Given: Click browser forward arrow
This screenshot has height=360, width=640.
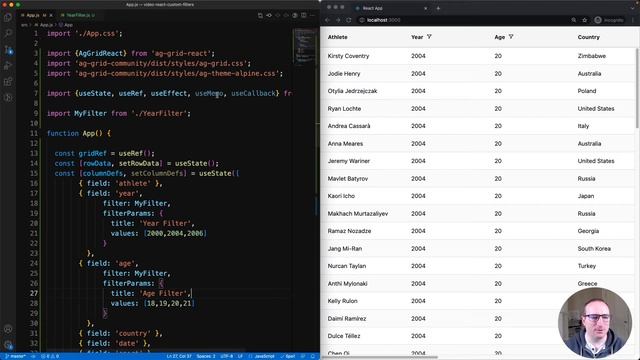Looking at the screenshot, I should coord(338,20).
